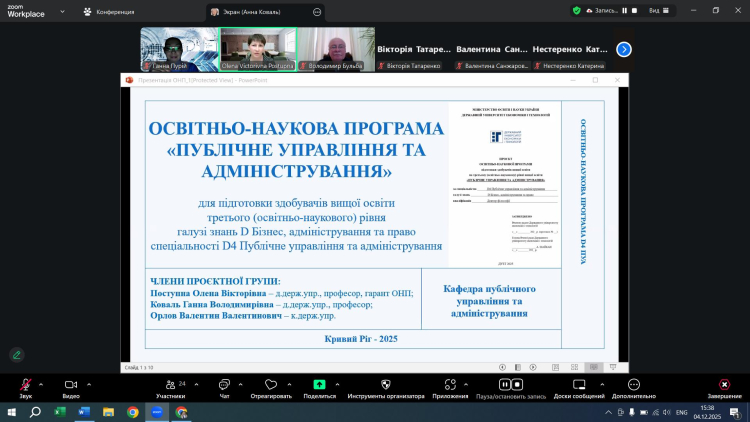Select Olena Postupna's video thumbnail

(x=258, y=48)
